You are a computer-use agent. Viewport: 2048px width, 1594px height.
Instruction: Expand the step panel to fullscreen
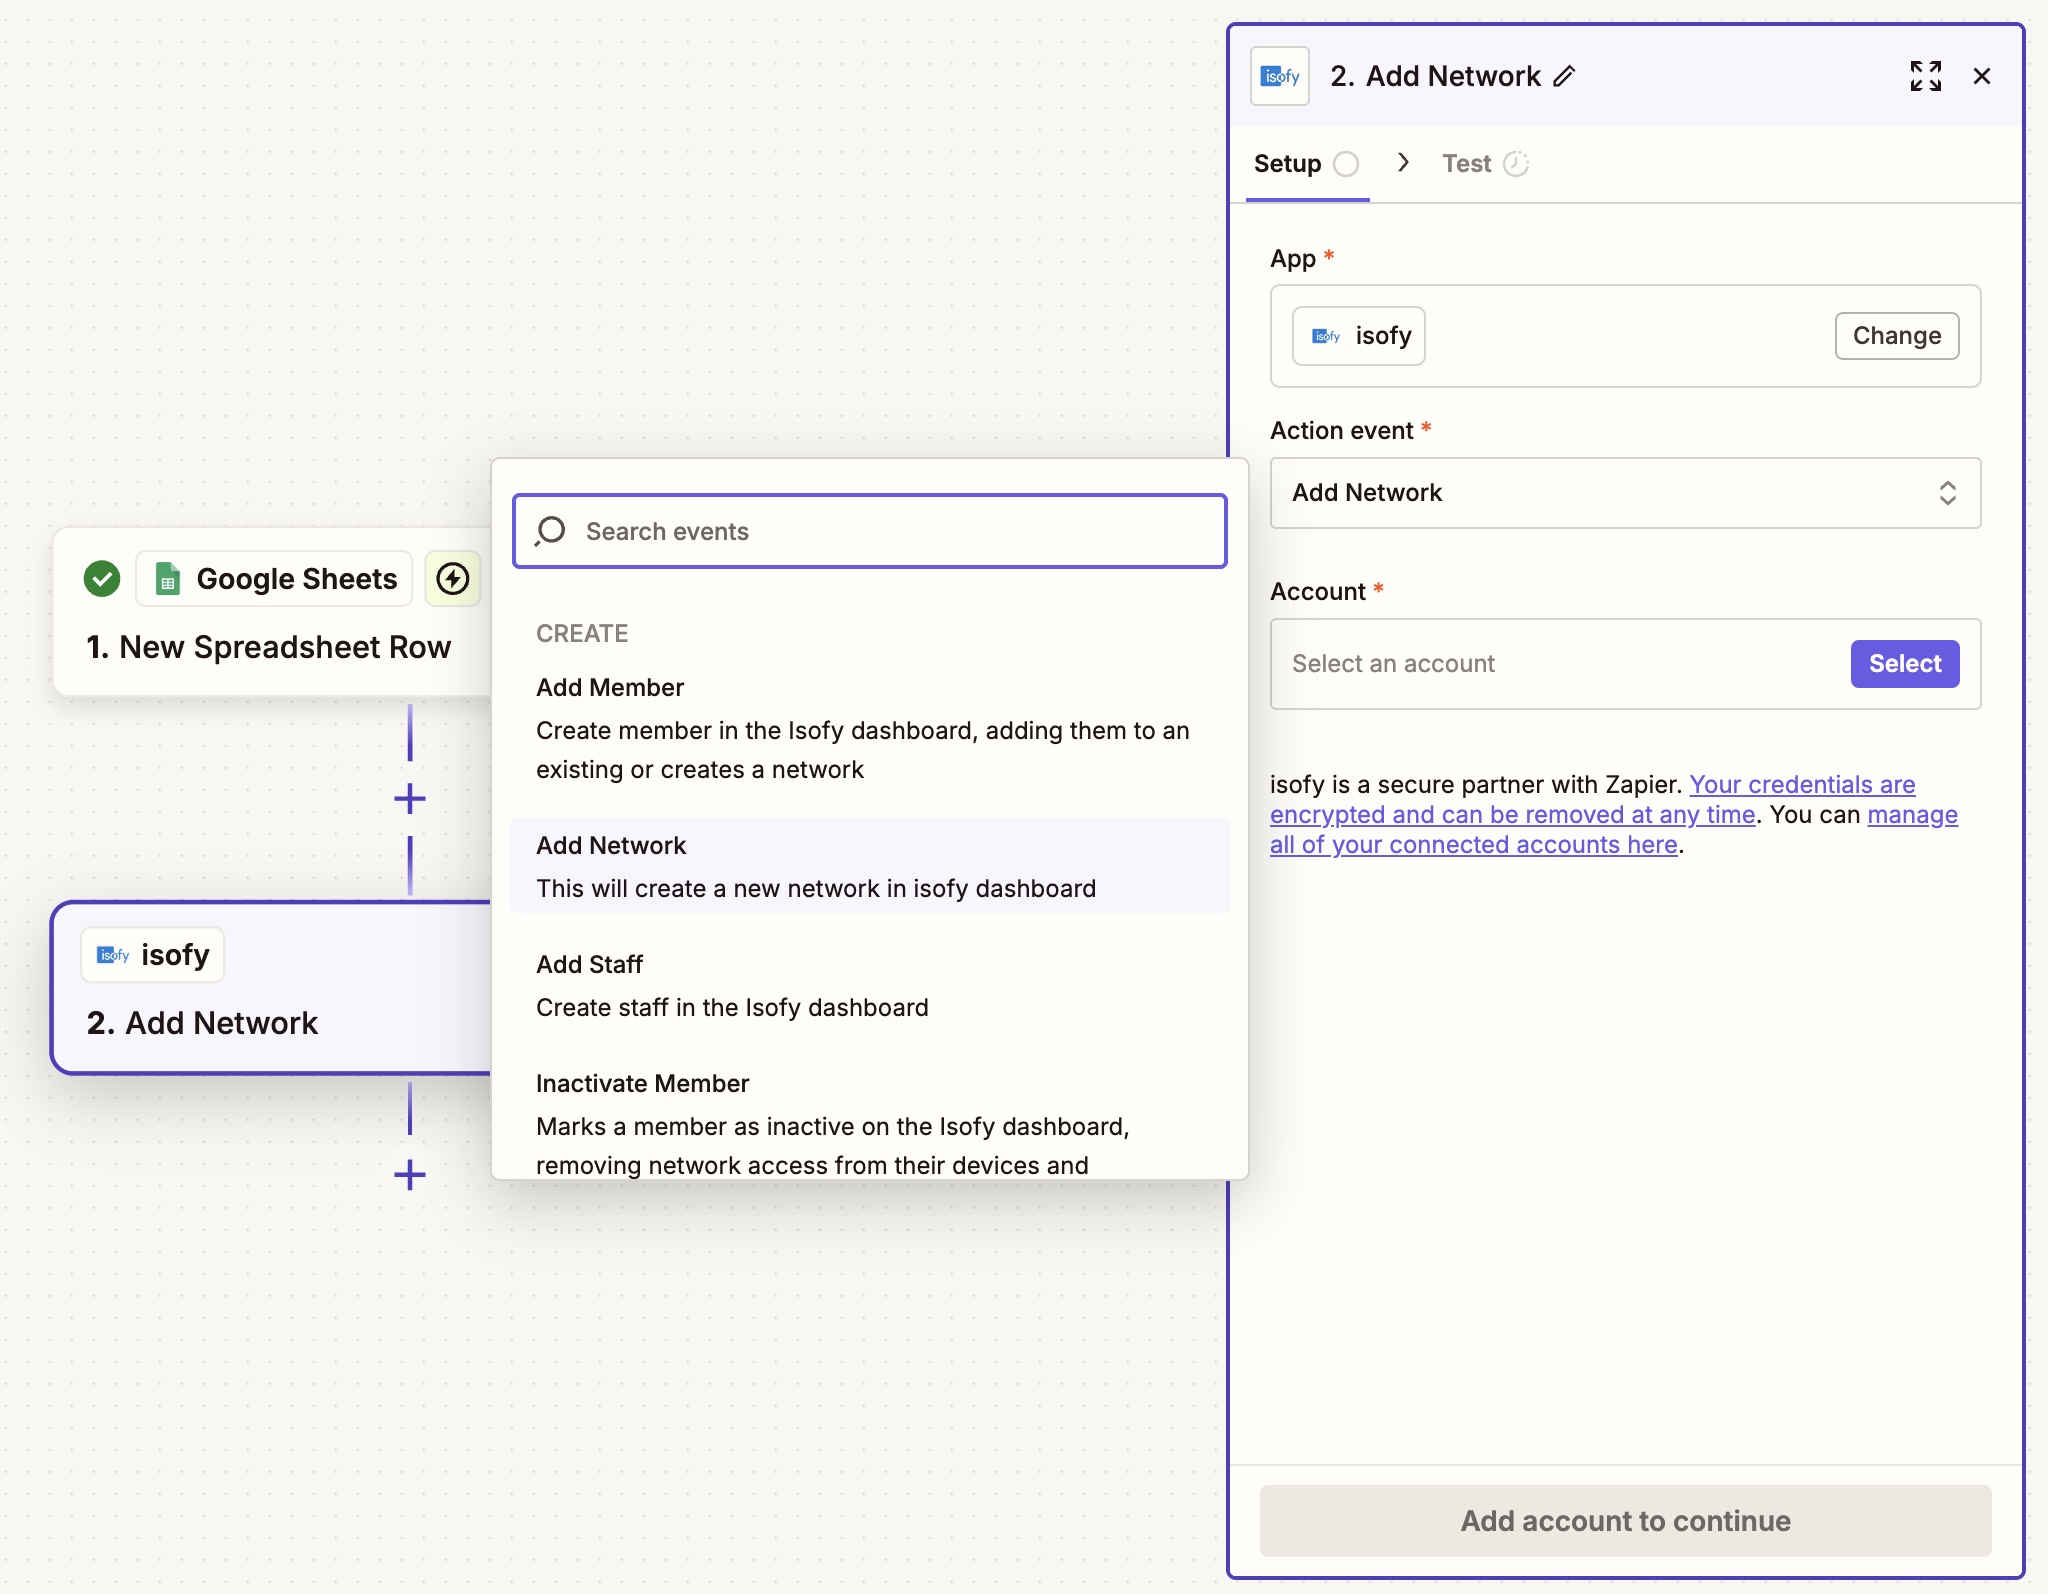click(x=1925, y=76)
